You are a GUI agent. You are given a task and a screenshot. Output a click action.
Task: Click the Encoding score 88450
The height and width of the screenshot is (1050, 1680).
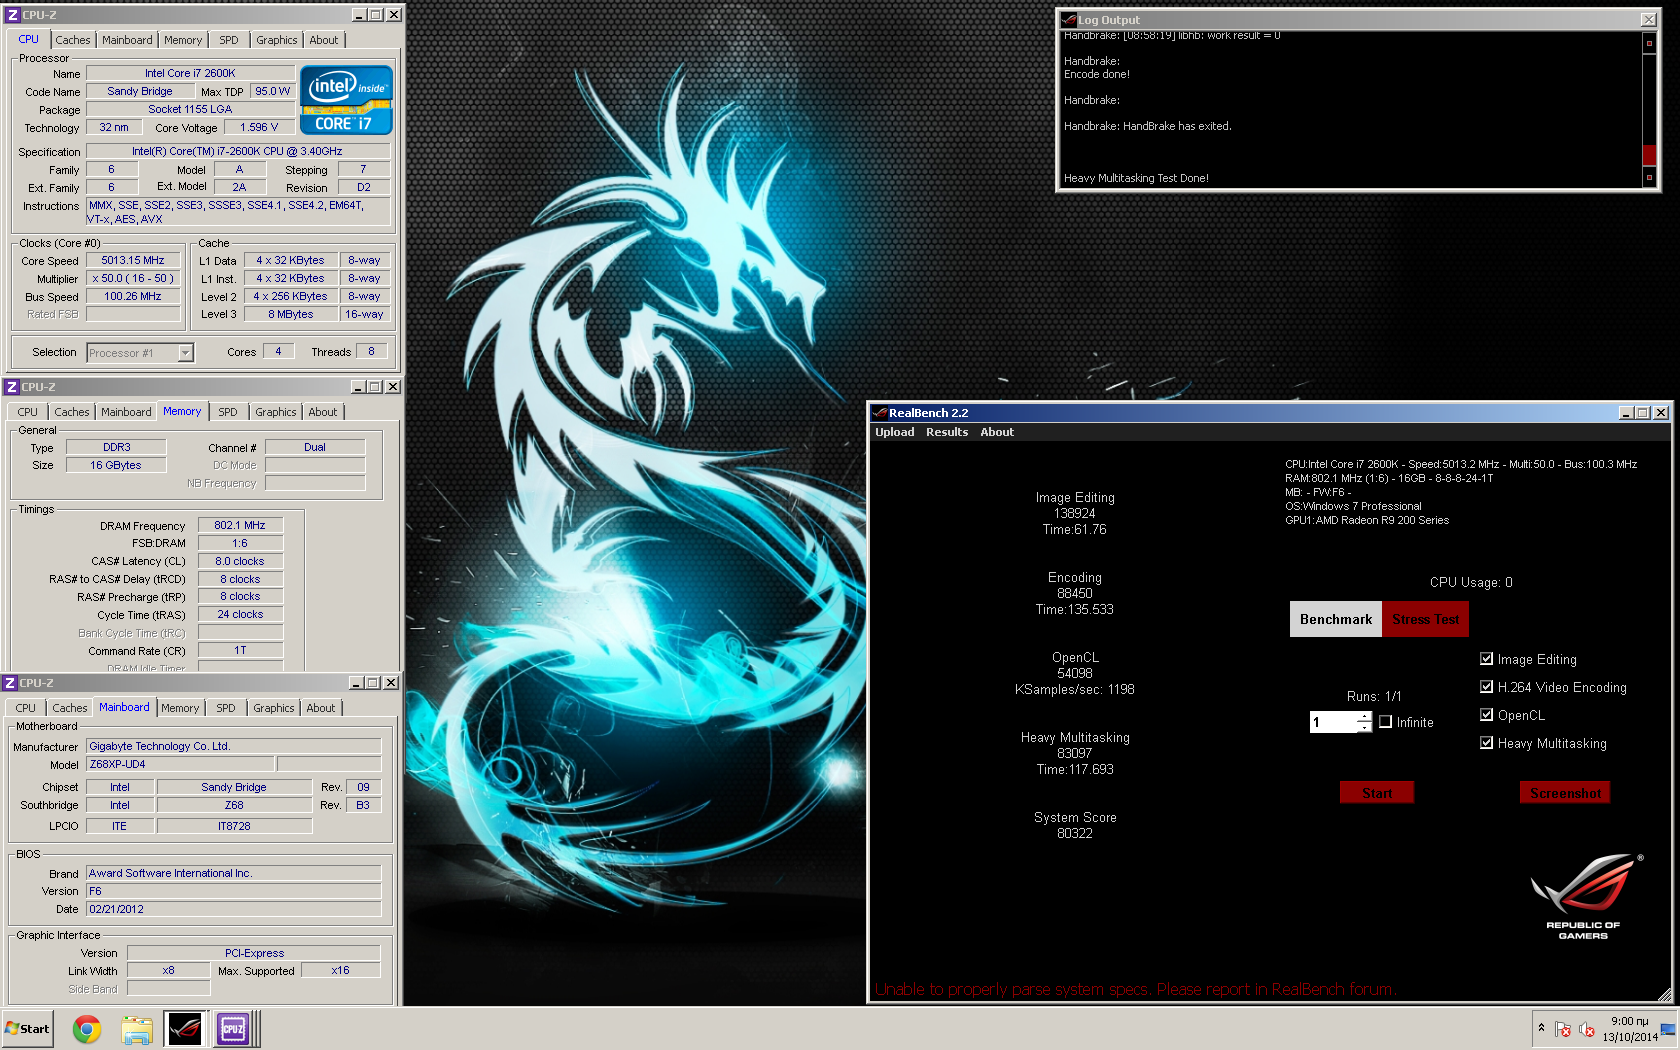point(1075,593)
